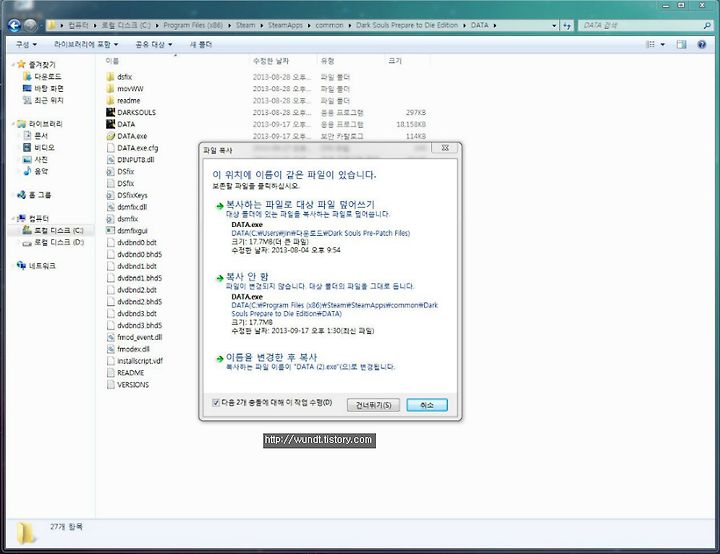Toggle 다음 2개 충돌에 대해 checkbox
This screenshot has width=720, height=554.
pyautogui.click(x=215, y=403)
